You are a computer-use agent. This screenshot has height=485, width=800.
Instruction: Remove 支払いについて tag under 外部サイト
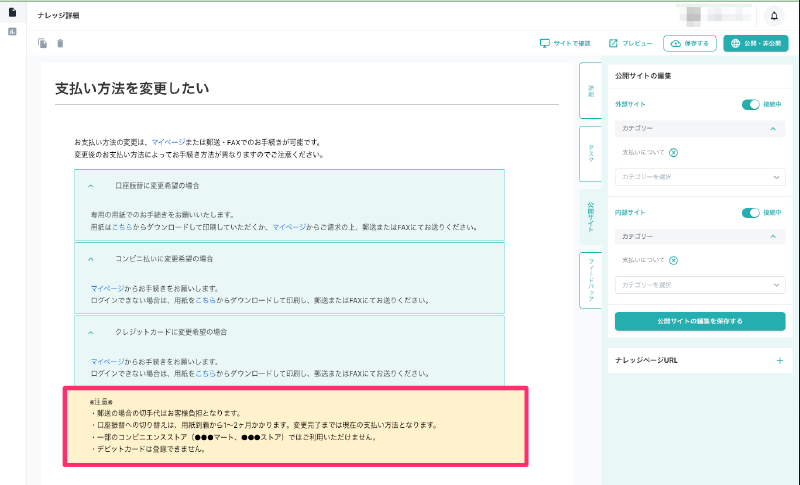pos(673,152)
